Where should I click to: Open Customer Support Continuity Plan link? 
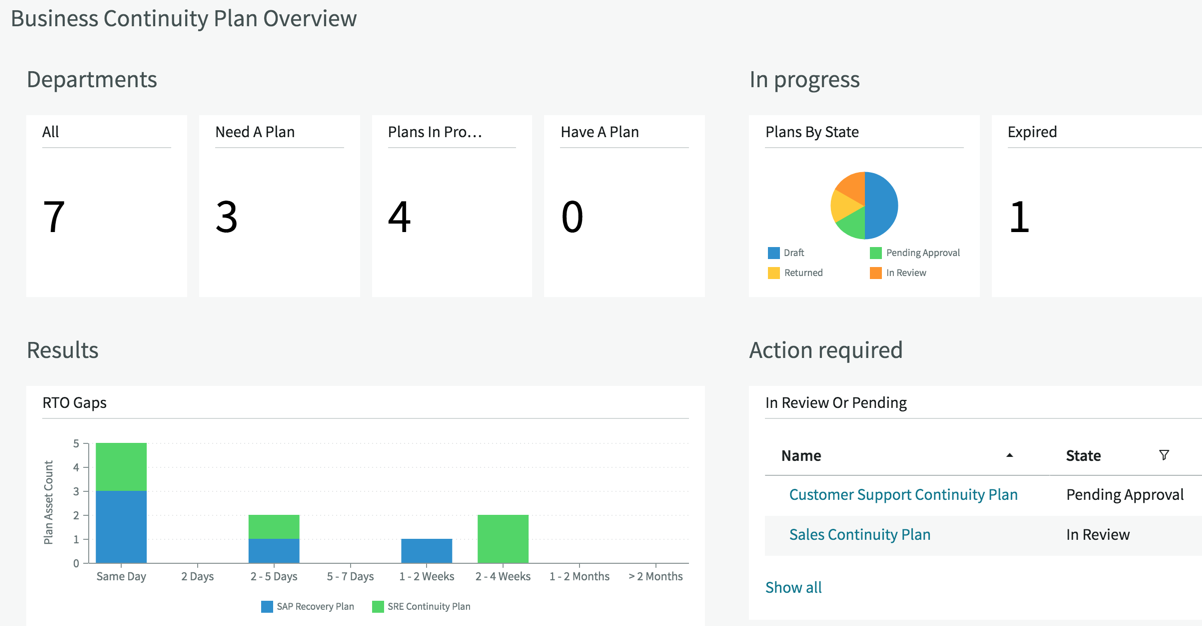pos(903,495)
